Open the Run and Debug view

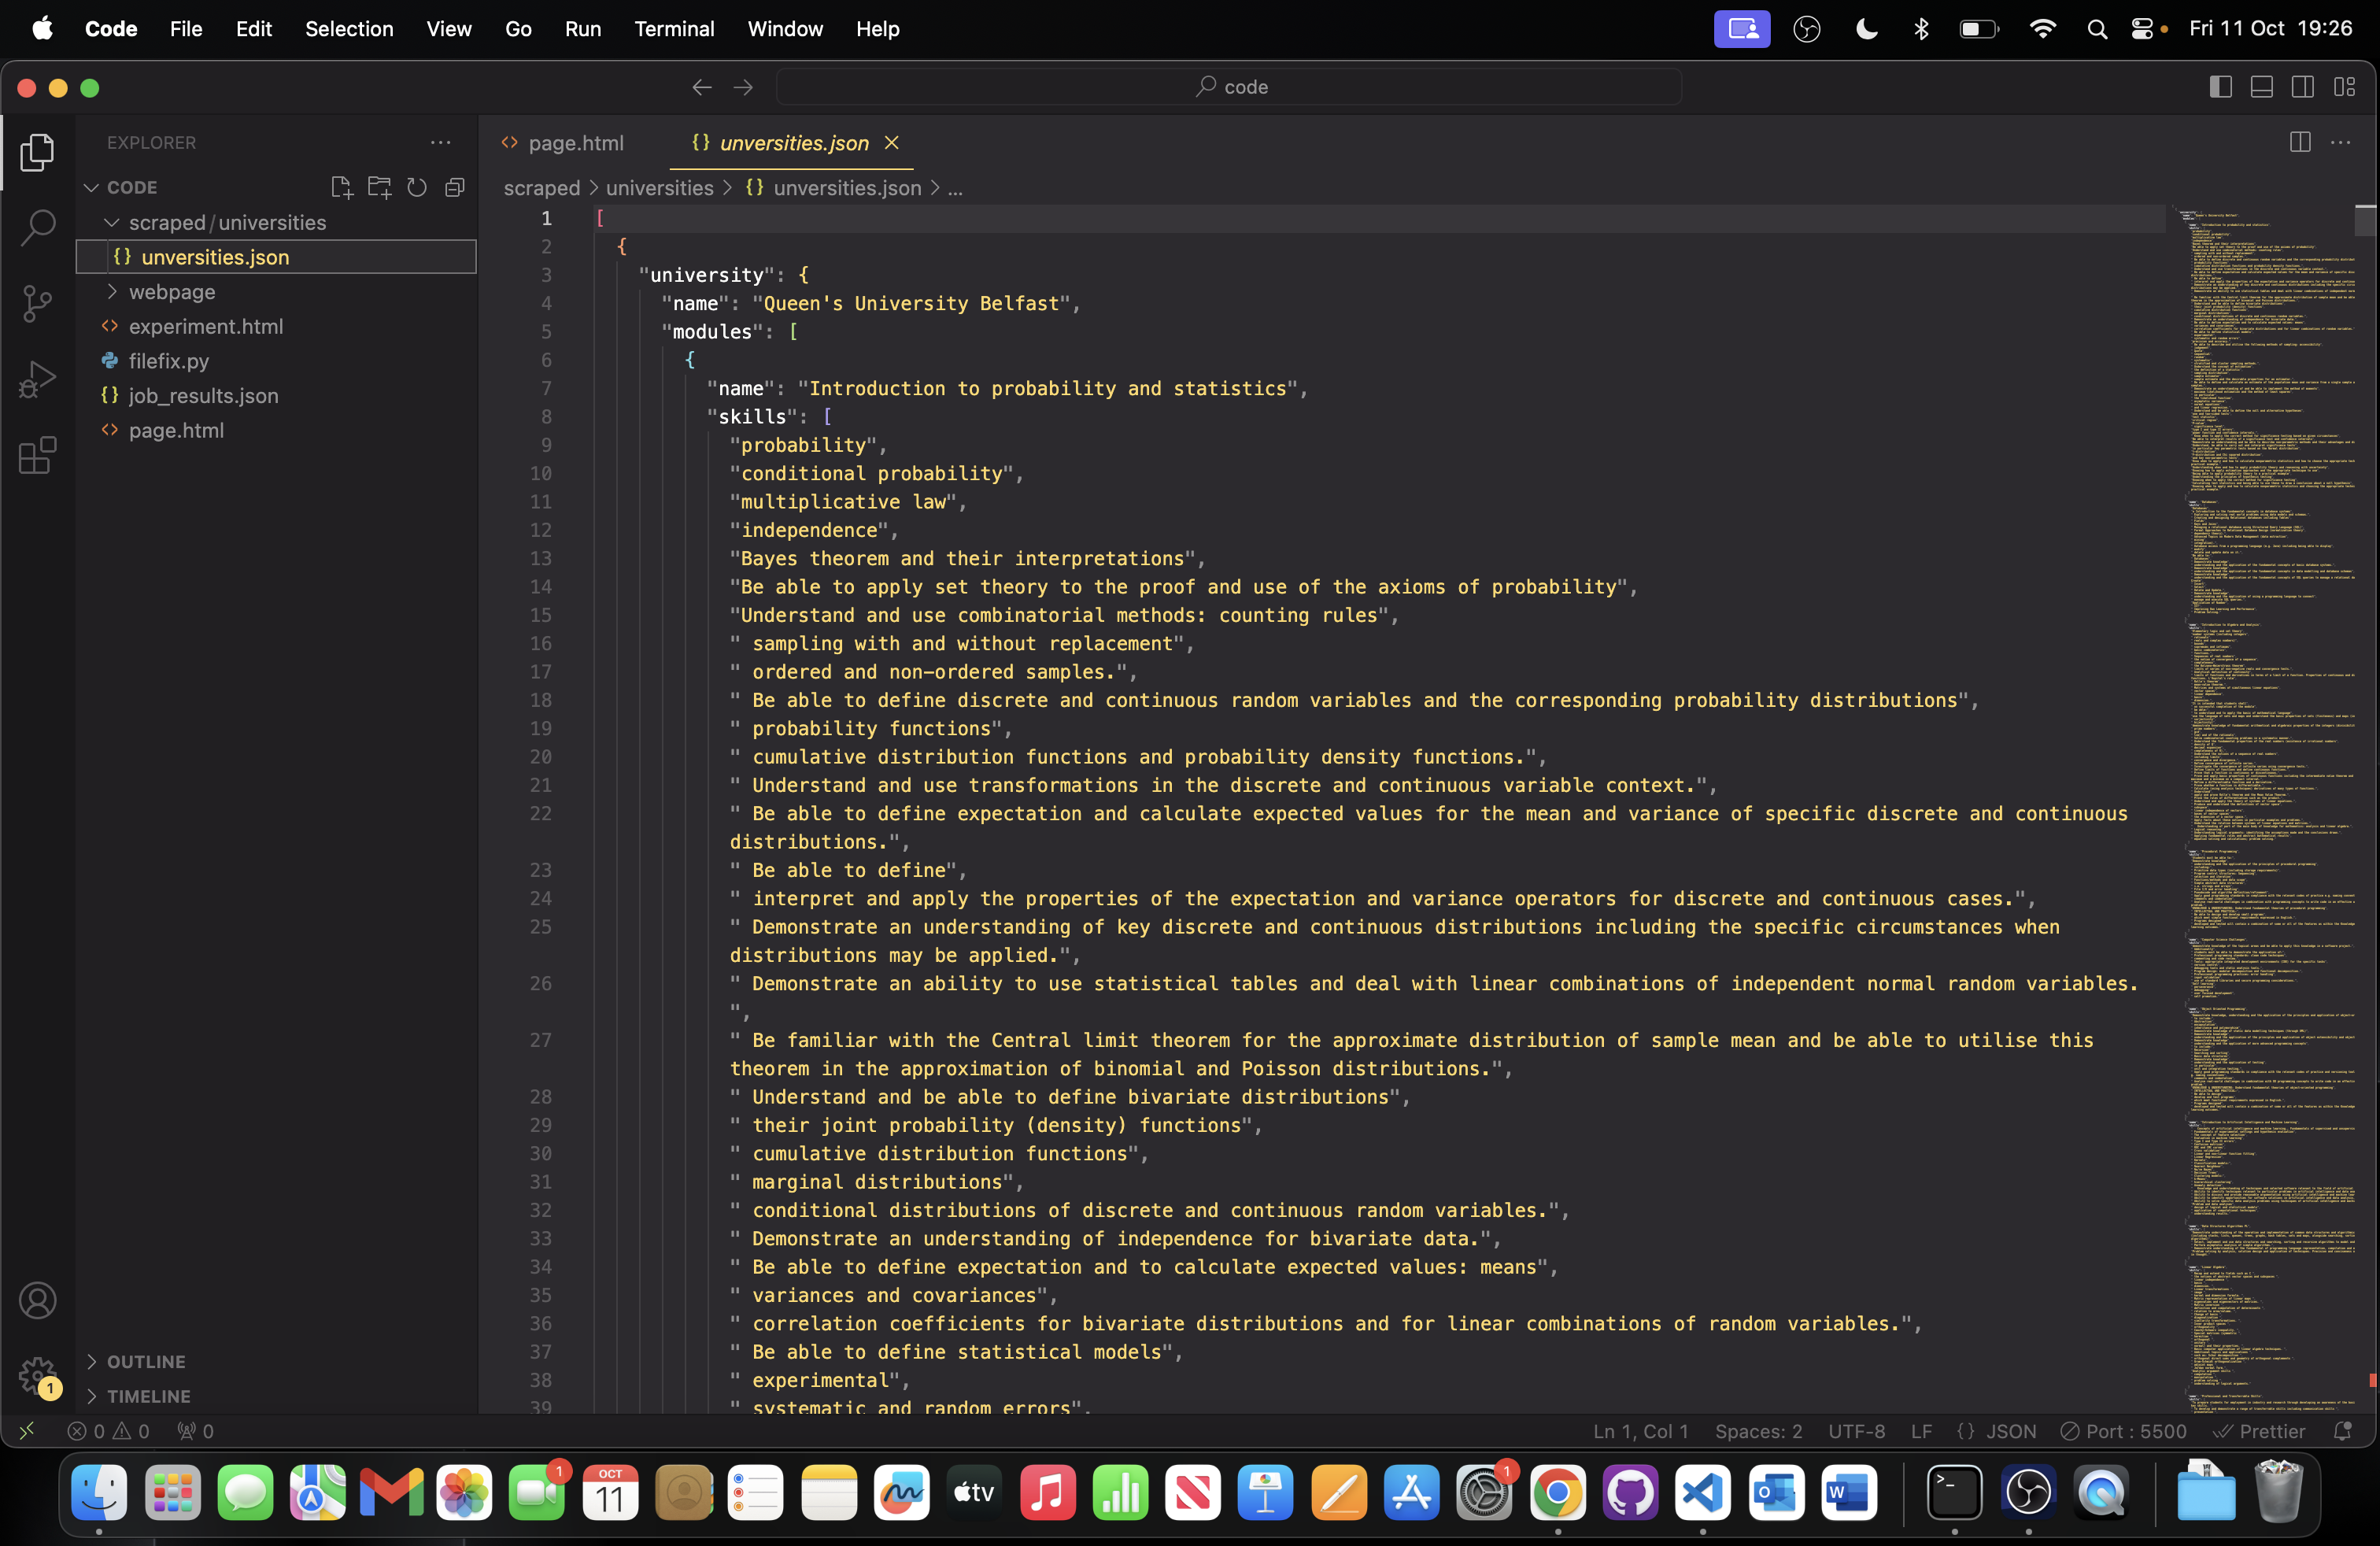click(x=37, y=380)
